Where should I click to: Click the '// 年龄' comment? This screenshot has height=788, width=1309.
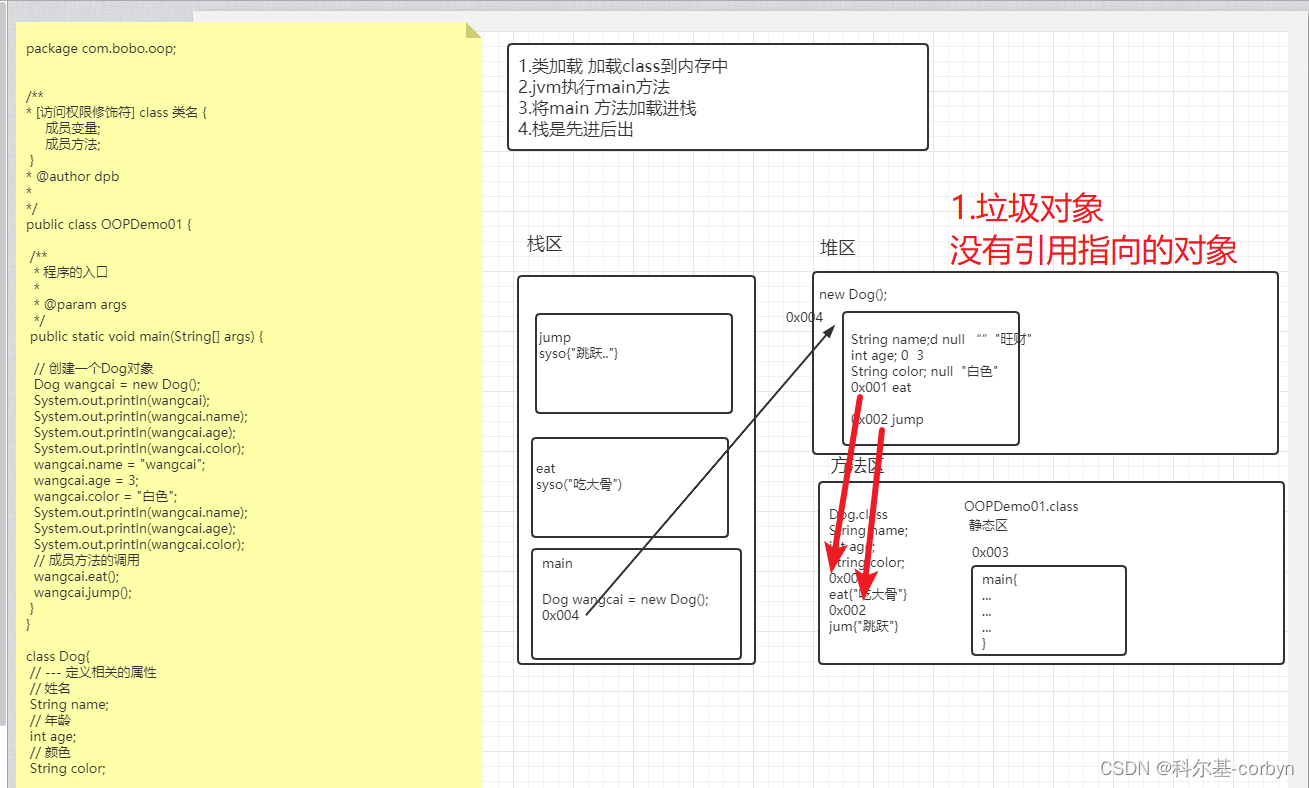50,720
